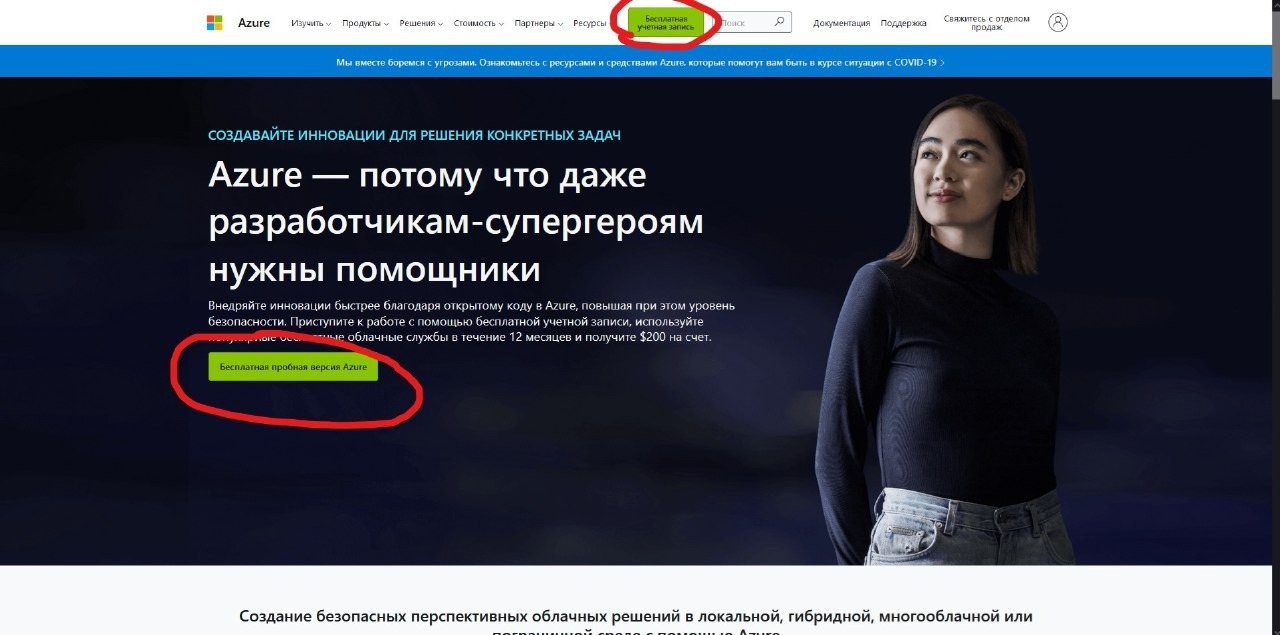Click the search magnifier icon
The width and height of the screenshot is (1280, 635).
pyautogui.click(x=780, y=21)
